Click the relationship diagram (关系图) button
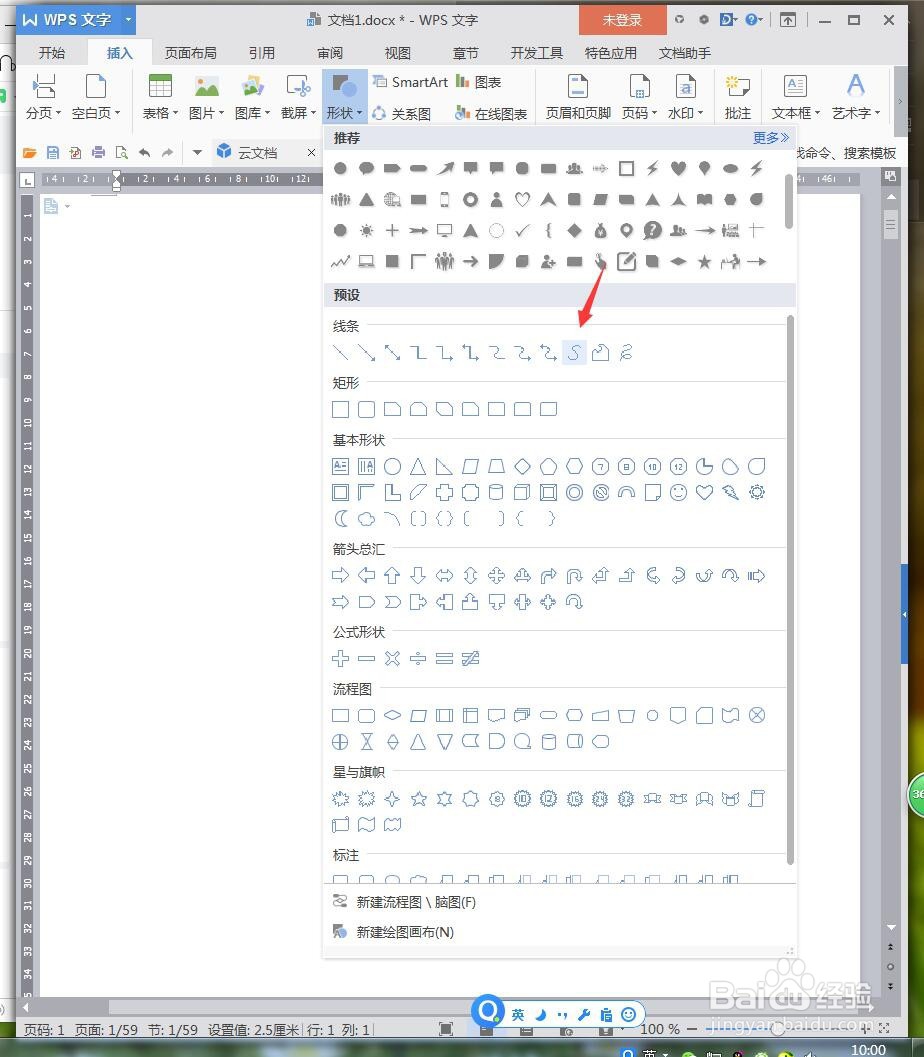The height and width of the screenshot is (1057, 924). tap(402, 113)
